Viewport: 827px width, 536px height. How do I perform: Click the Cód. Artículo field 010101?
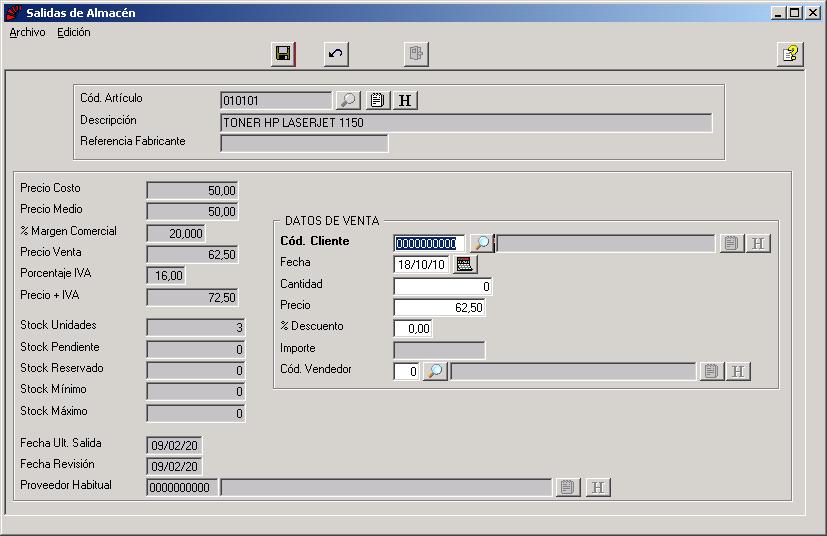click(x=276, y=100)
